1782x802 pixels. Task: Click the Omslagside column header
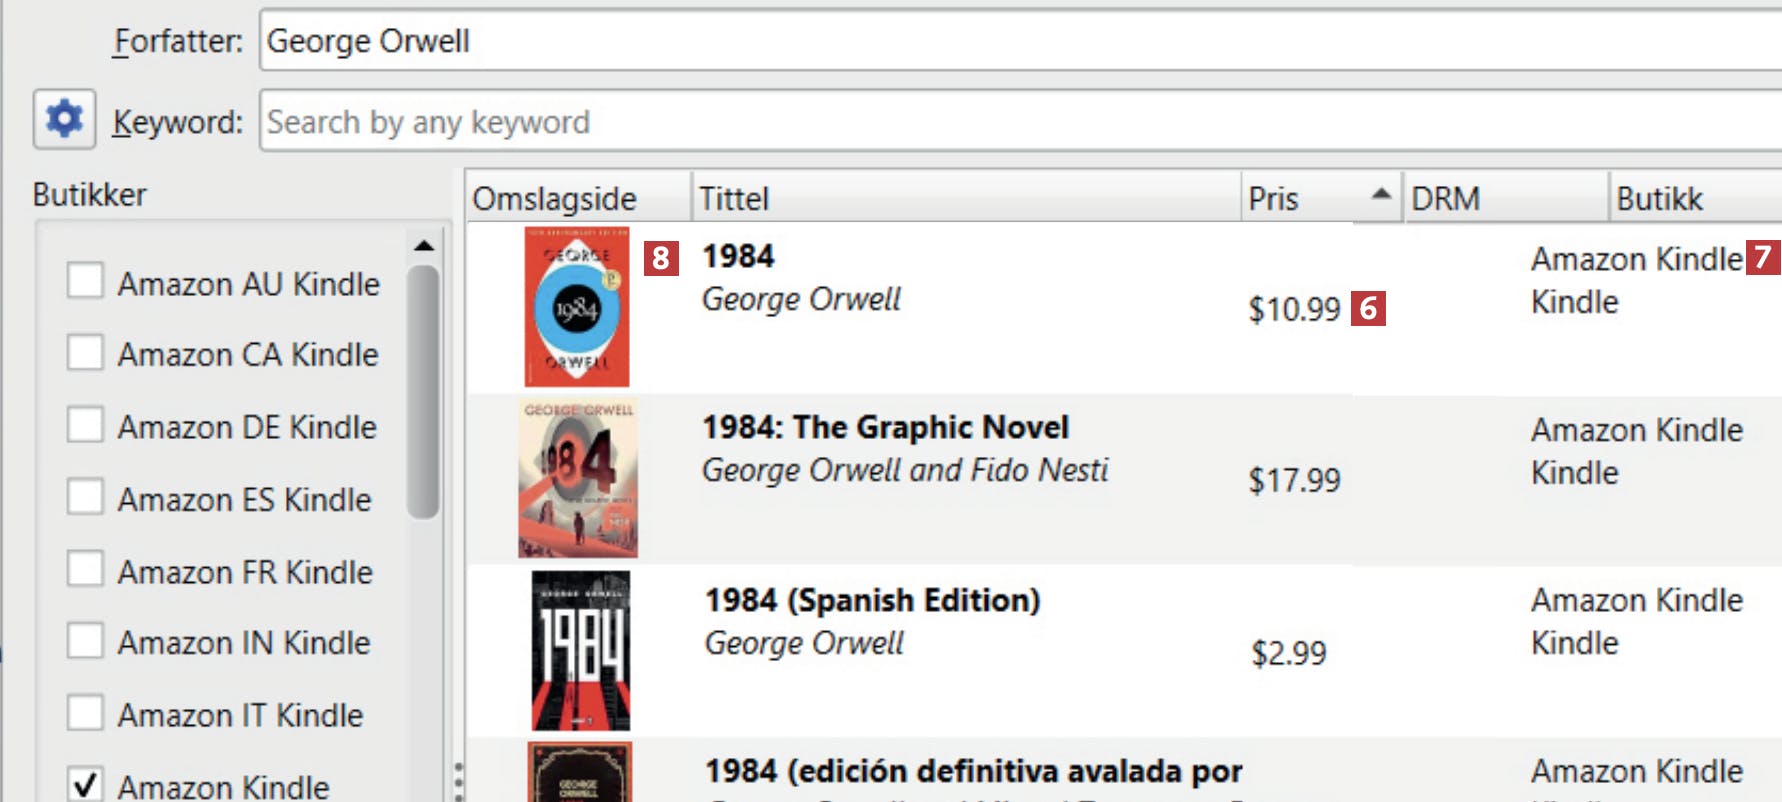[577, 198]
